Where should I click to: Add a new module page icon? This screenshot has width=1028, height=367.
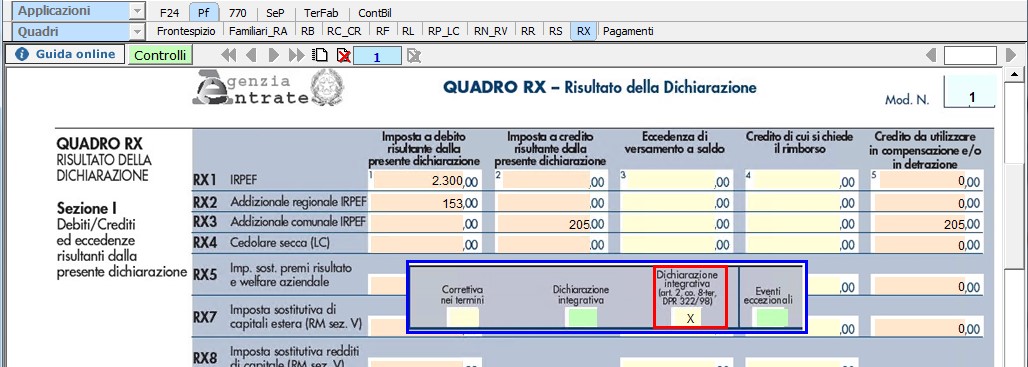click(320, 56)
